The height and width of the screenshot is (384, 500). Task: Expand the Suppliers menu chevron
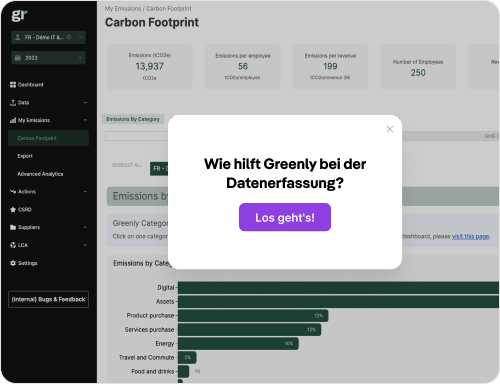coord(85,227)
